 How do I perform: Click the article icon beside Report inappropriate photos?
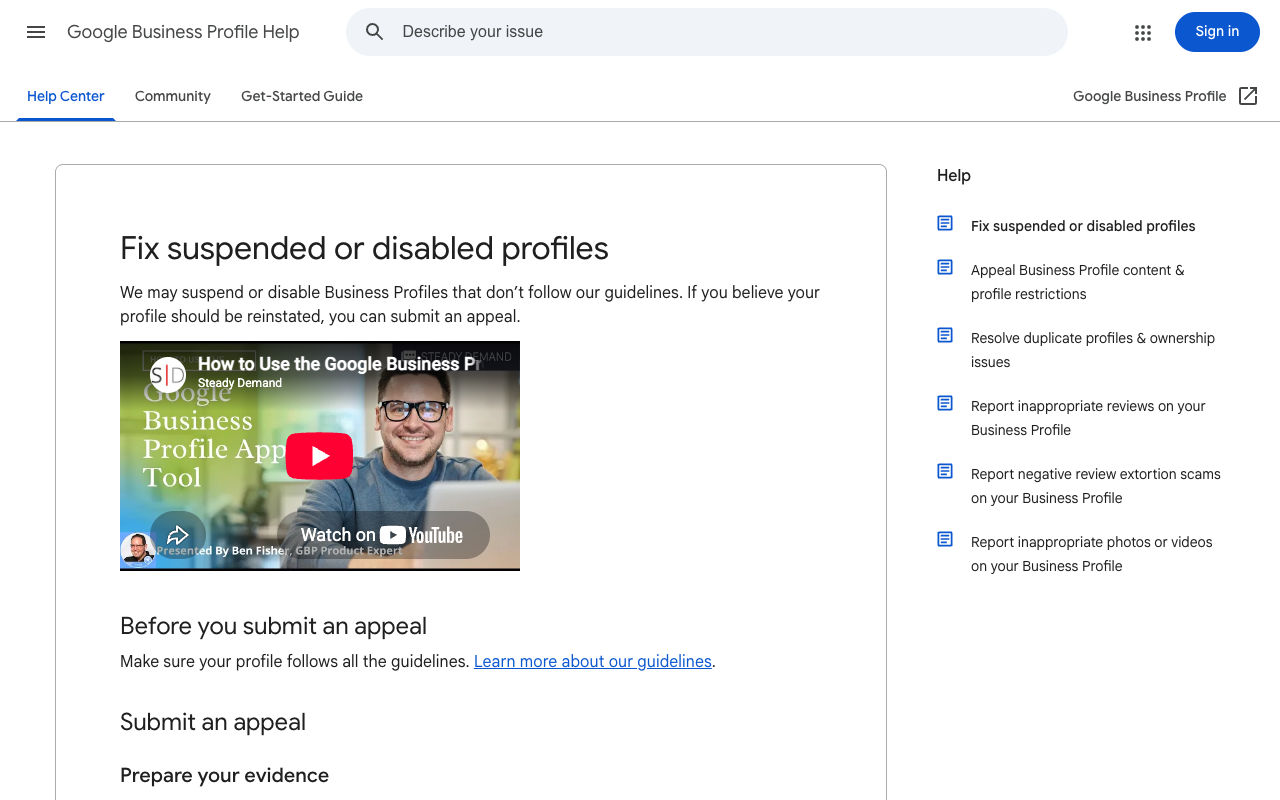tap(945, 539)
